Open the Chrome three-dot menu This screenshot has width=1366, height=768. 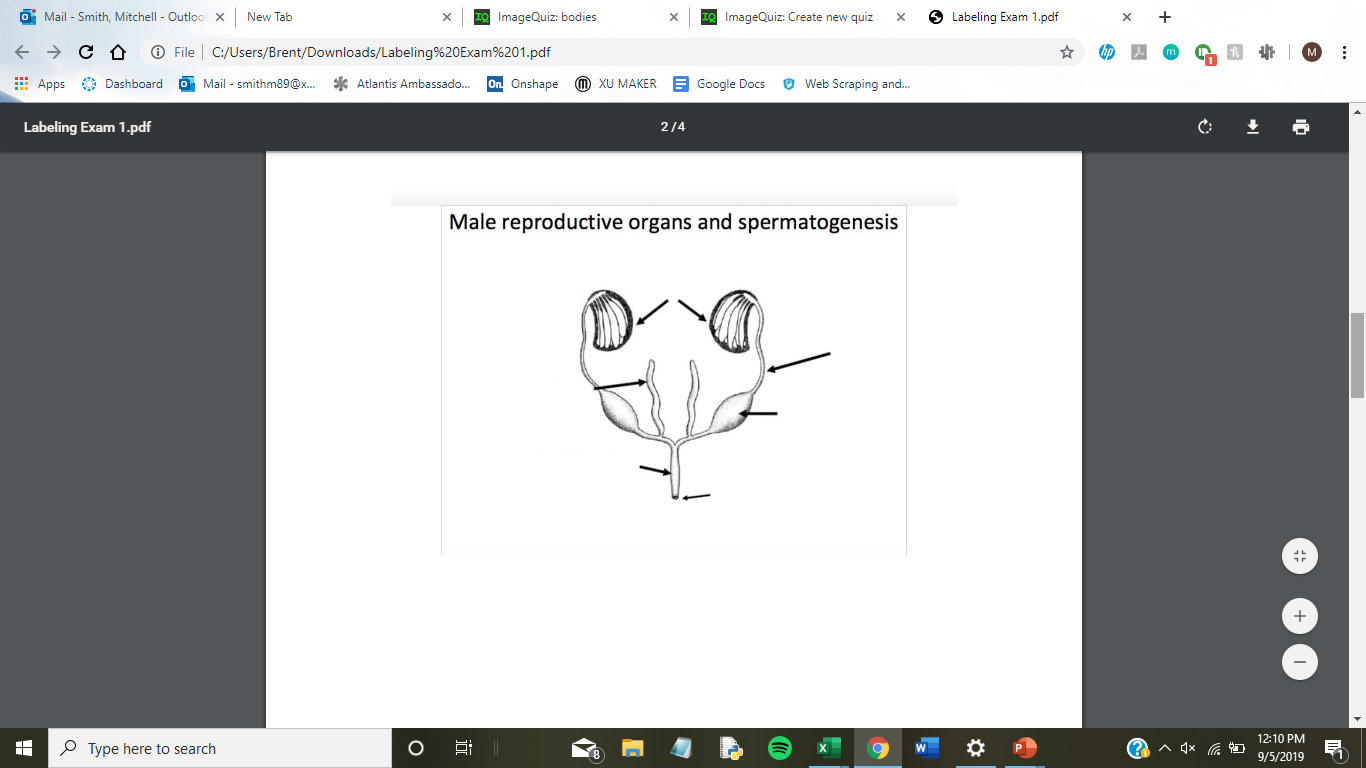click(1345, 52)
